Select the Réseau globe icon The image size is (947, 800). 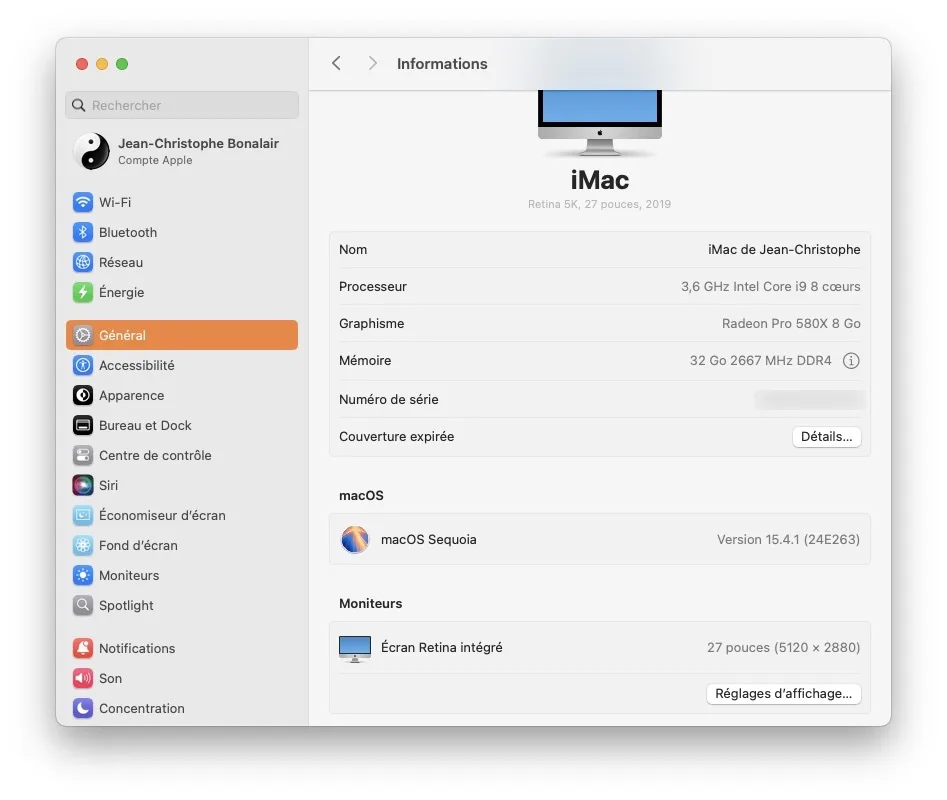point(83,263)
